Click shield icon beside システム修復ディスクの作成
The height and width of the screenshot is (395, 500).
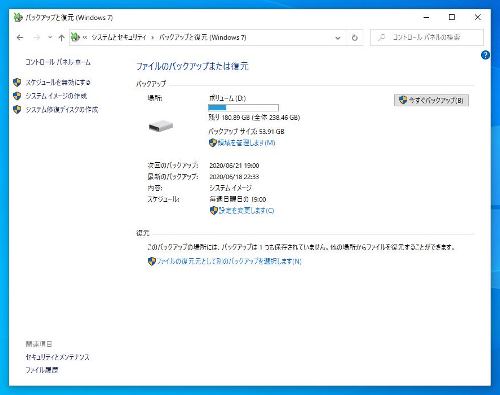tap(17, 109)
